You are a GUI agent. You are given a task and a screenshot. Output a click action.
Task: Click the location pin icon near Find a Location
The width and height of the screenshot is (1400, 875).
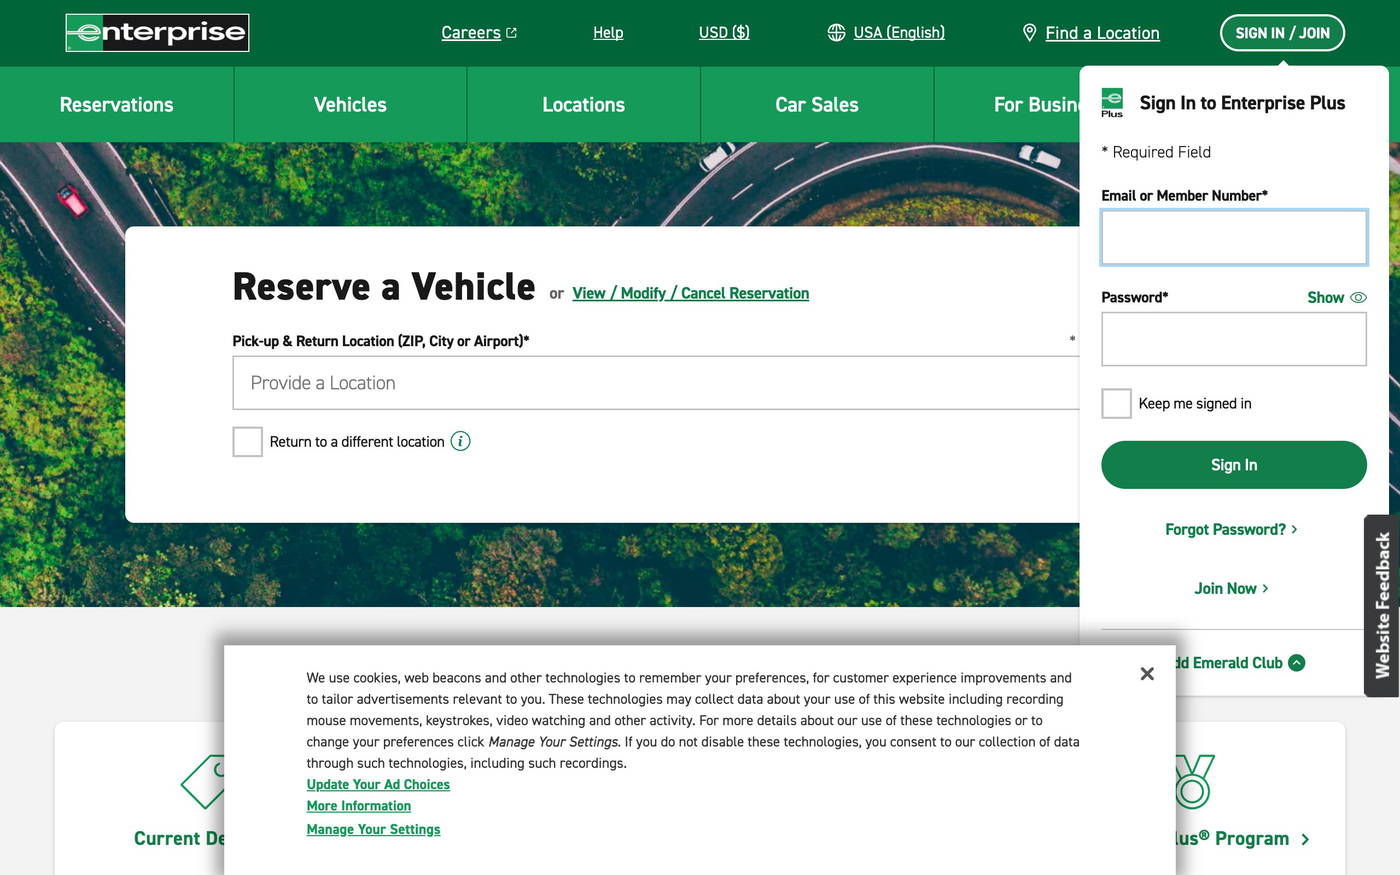(x=1028, y=32)
